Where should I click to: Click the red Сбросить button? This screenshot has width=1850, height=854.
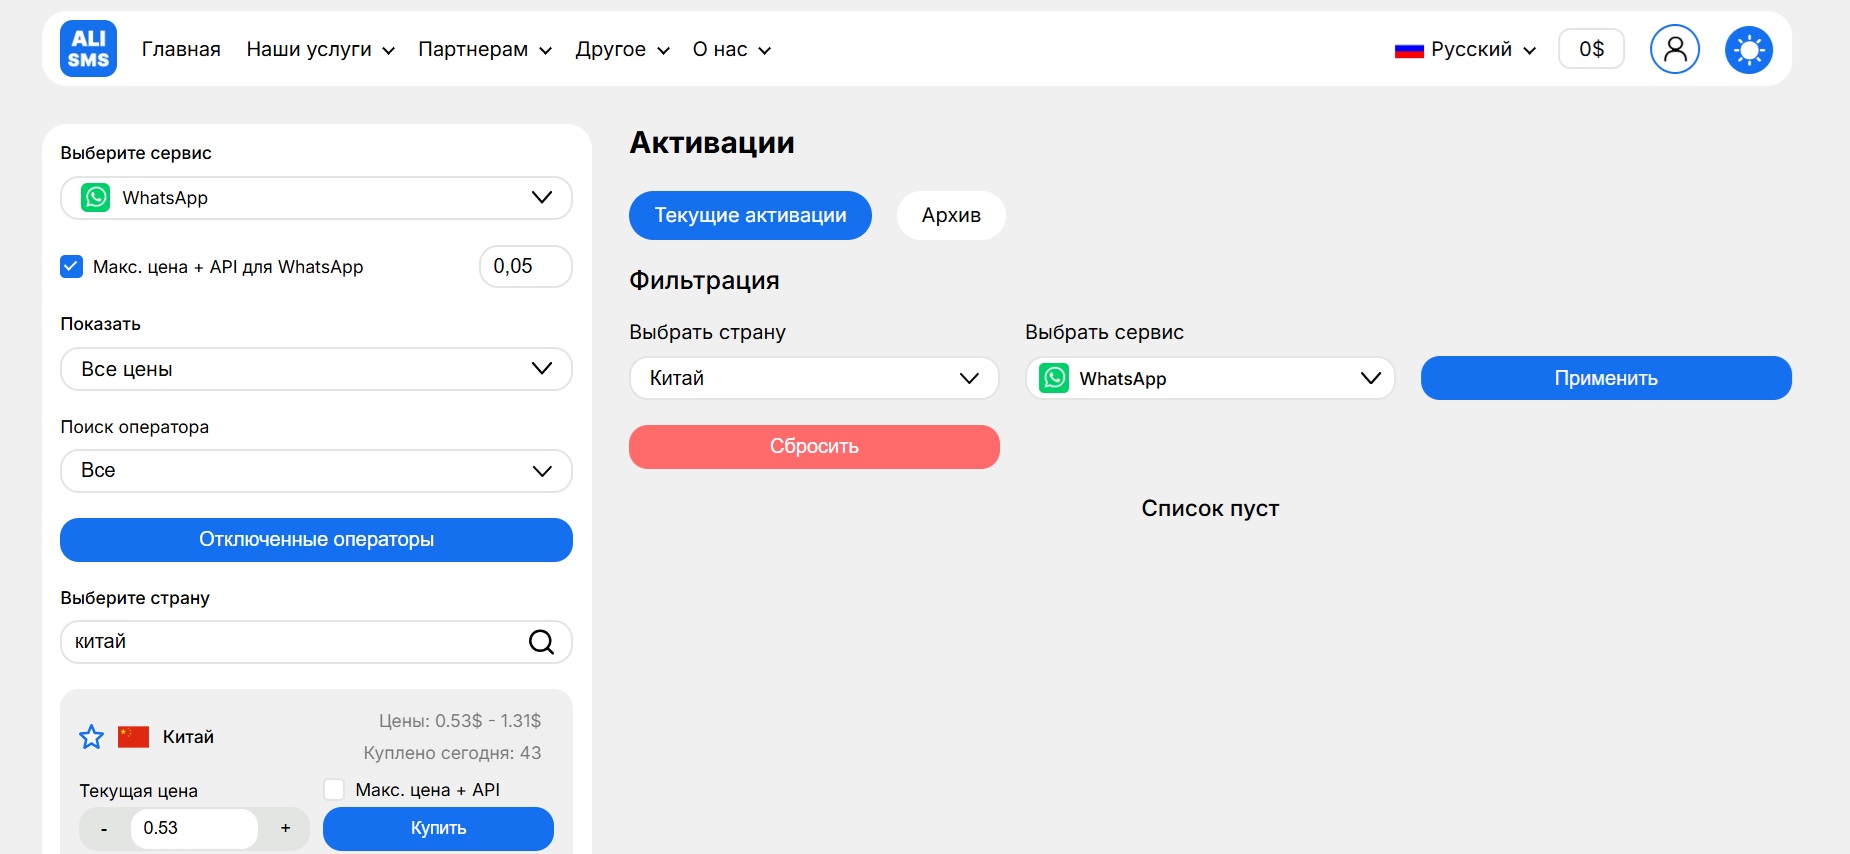[813, 447]
